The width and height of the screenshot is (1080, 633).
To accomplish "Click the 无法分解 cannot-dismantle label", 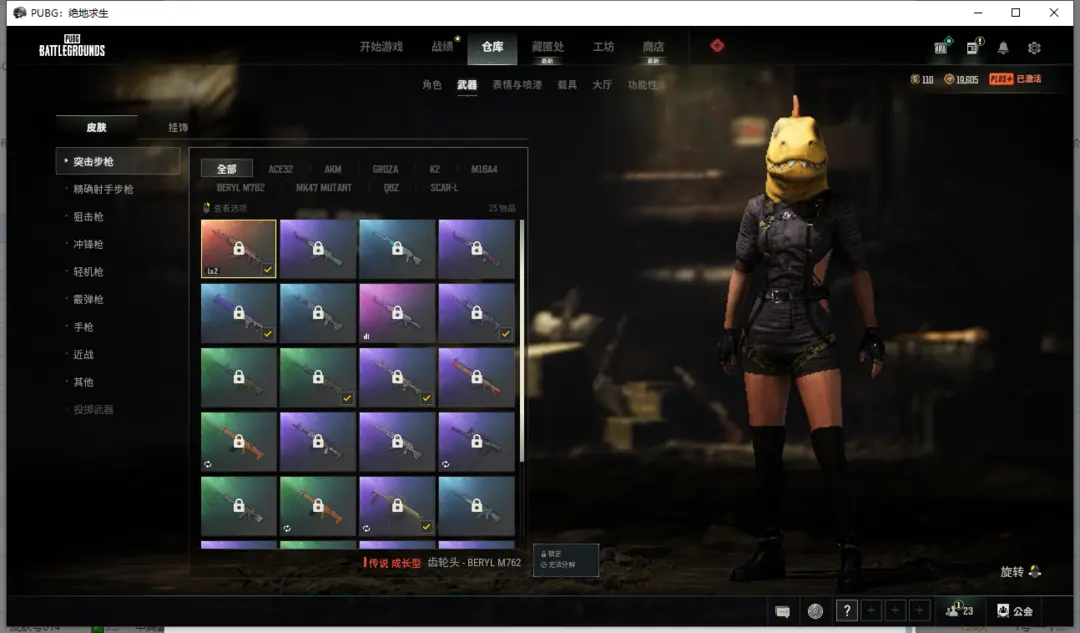I will (558, 565).
